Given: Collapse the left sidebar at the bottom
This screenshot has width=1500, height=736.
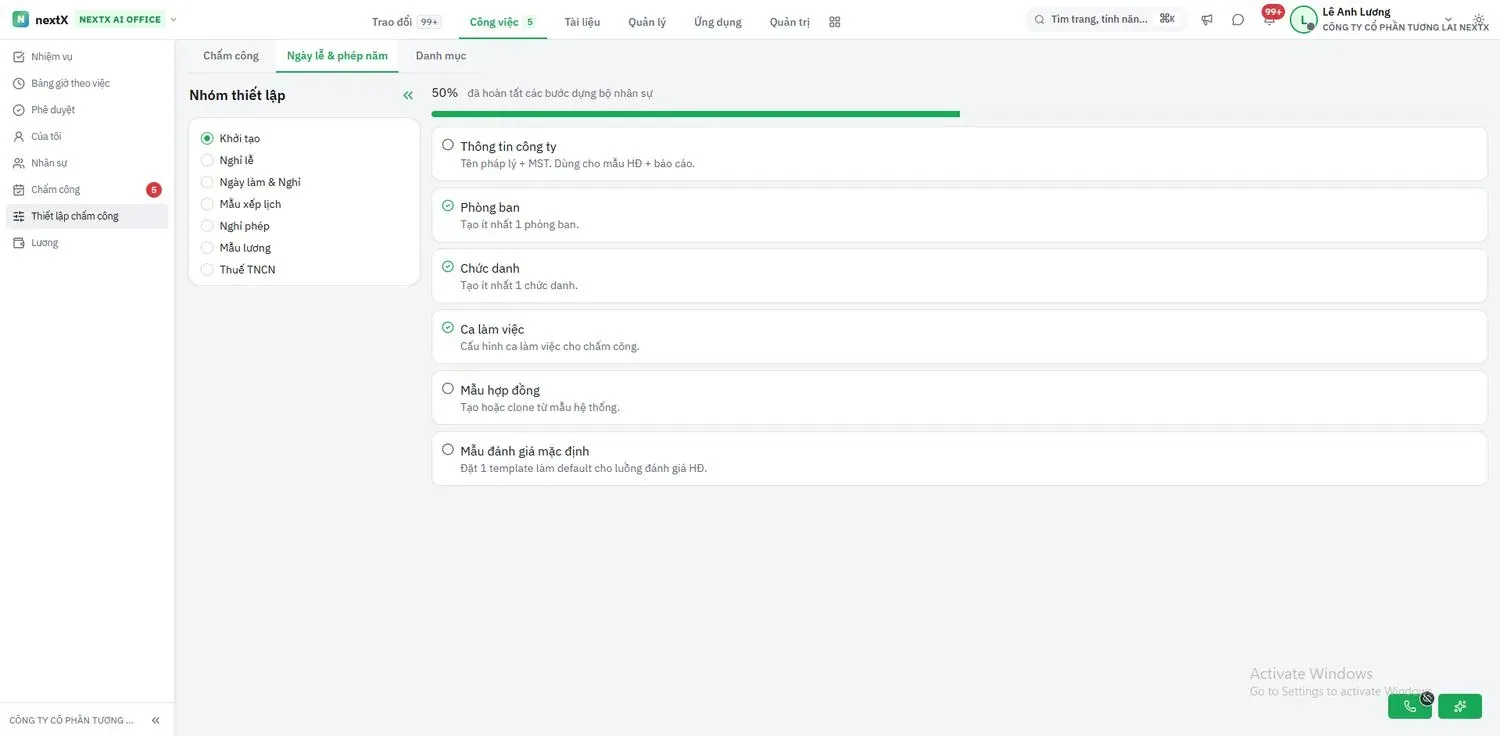Looking at the screenshot, I should coord(155,720).
